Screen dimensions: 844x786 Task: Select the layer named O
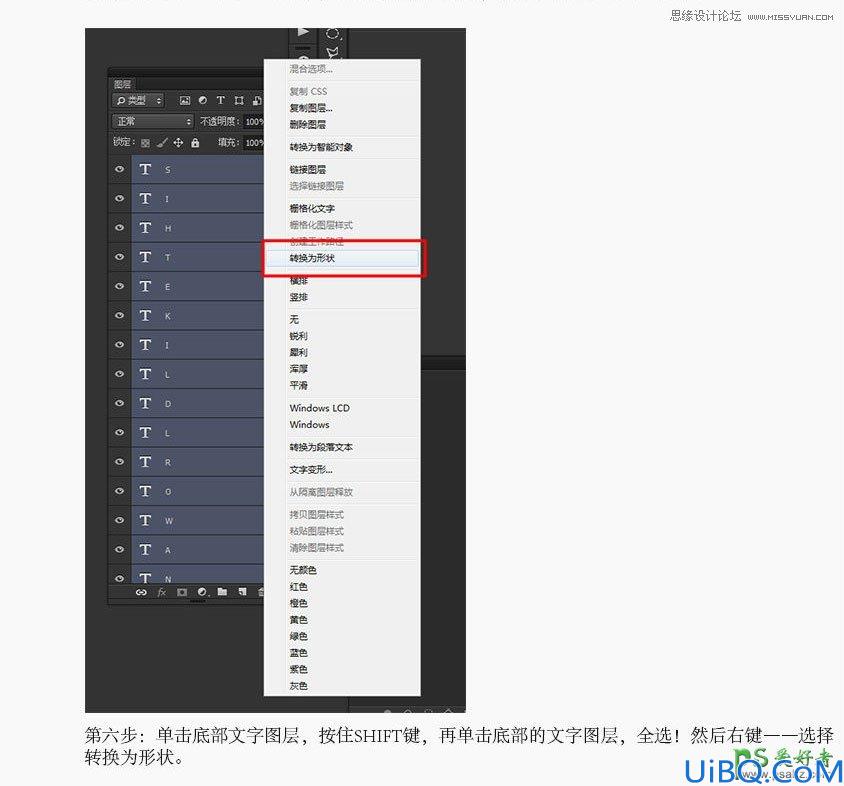(x=198, y=491)
